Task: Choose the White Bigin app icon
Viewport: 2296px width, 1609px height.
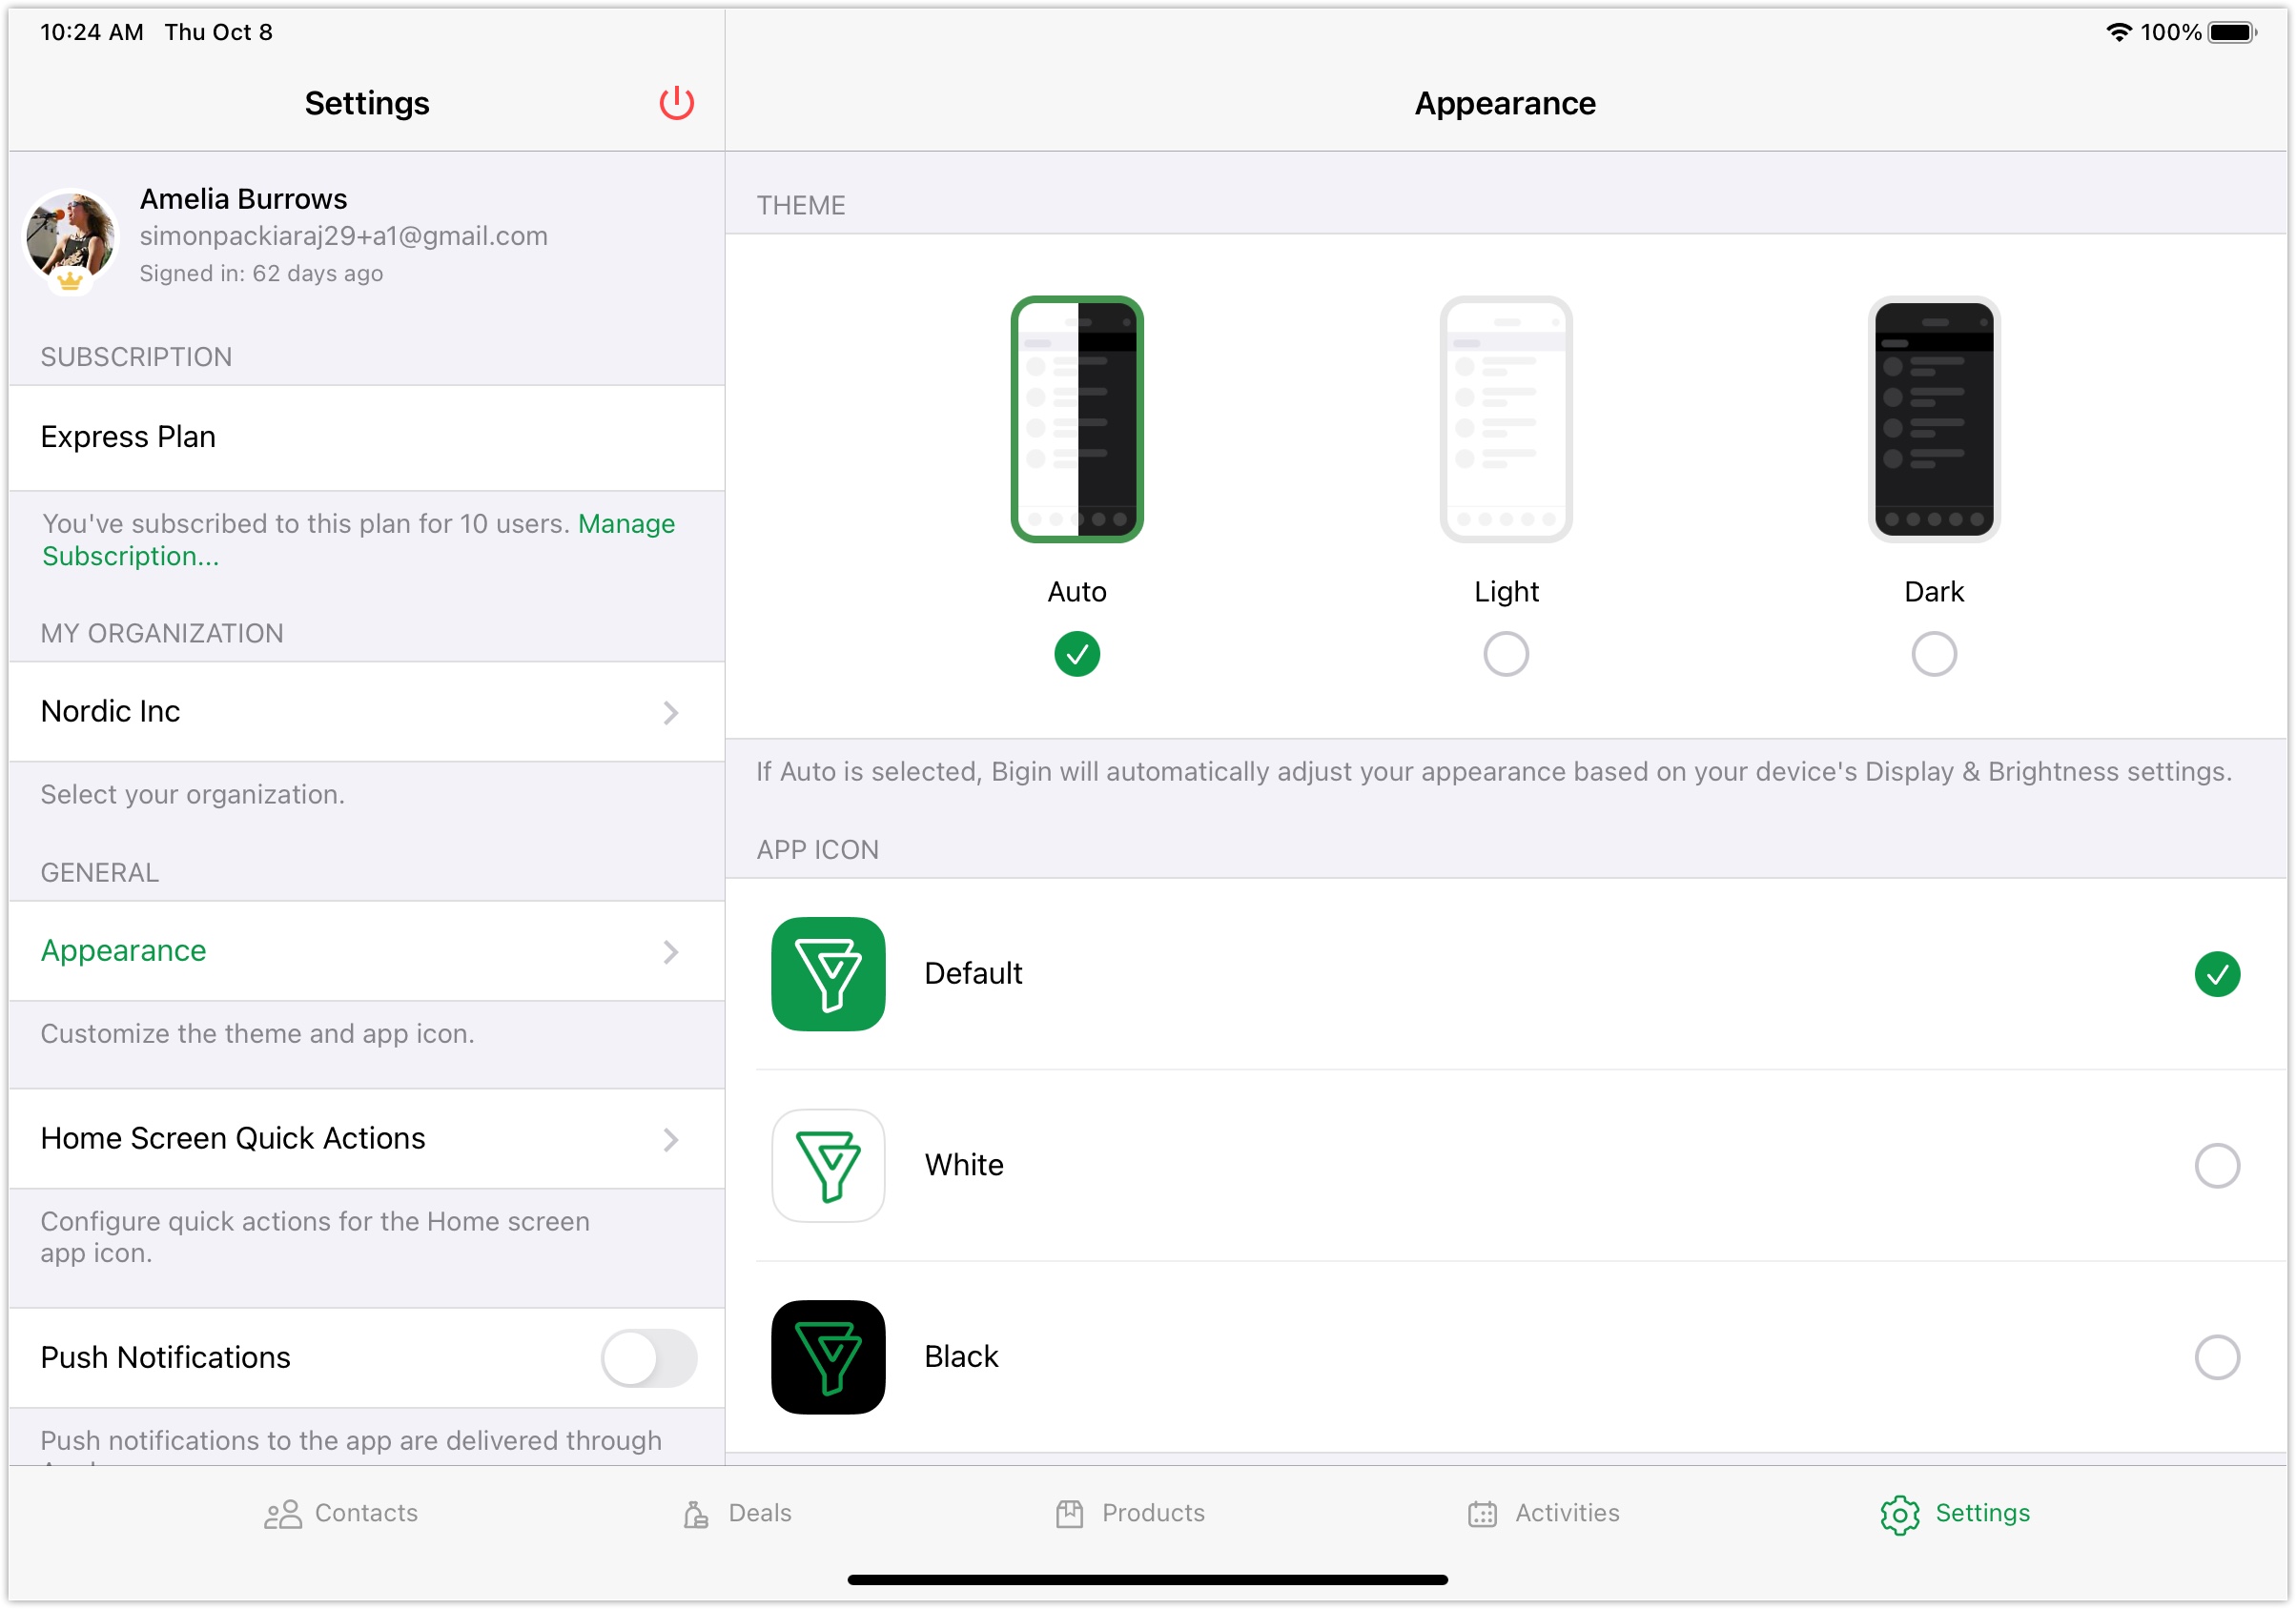Action: click(x=828, y=1165)
